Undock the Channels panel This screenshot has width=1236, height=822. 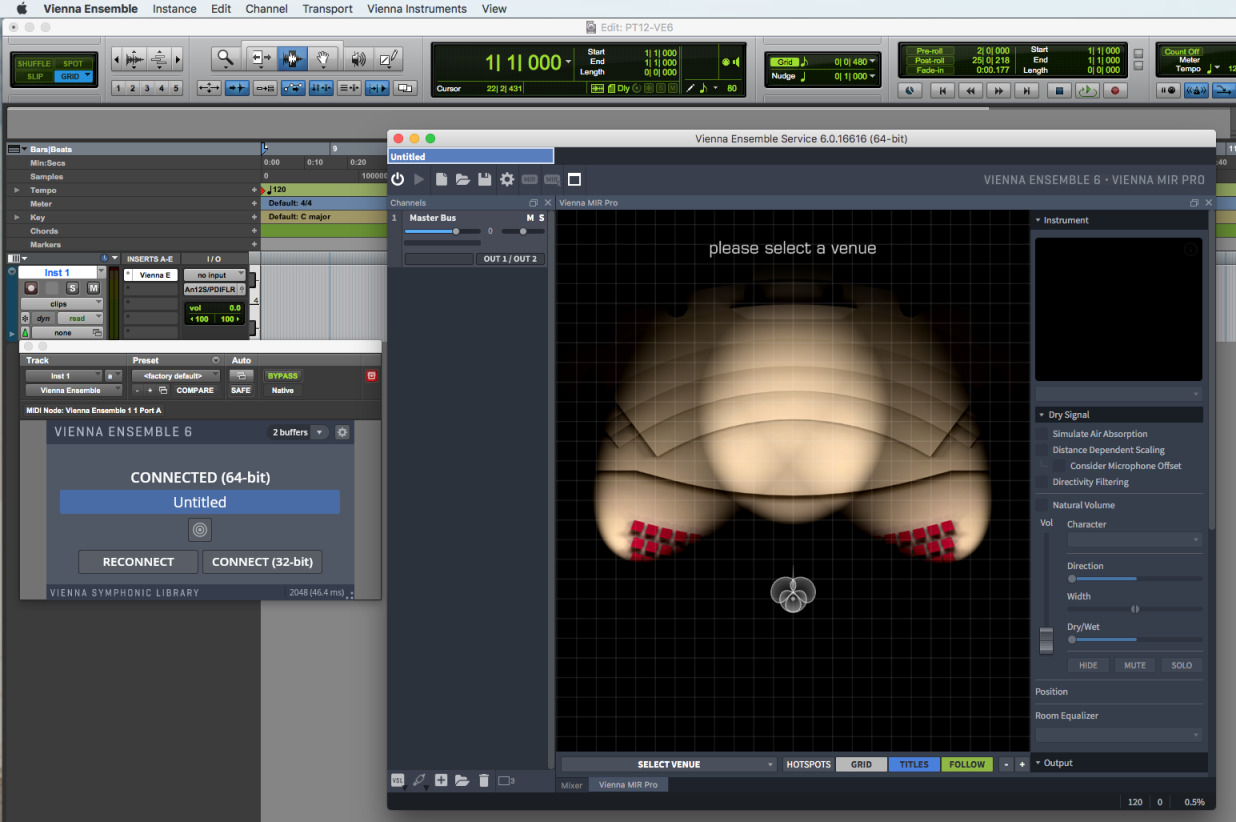click(x=534, y=203)
